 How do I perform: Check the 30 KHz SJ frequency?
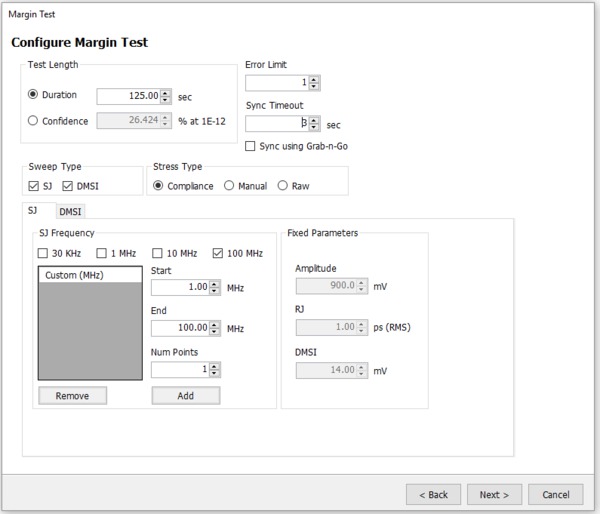(x=43, y=253)
